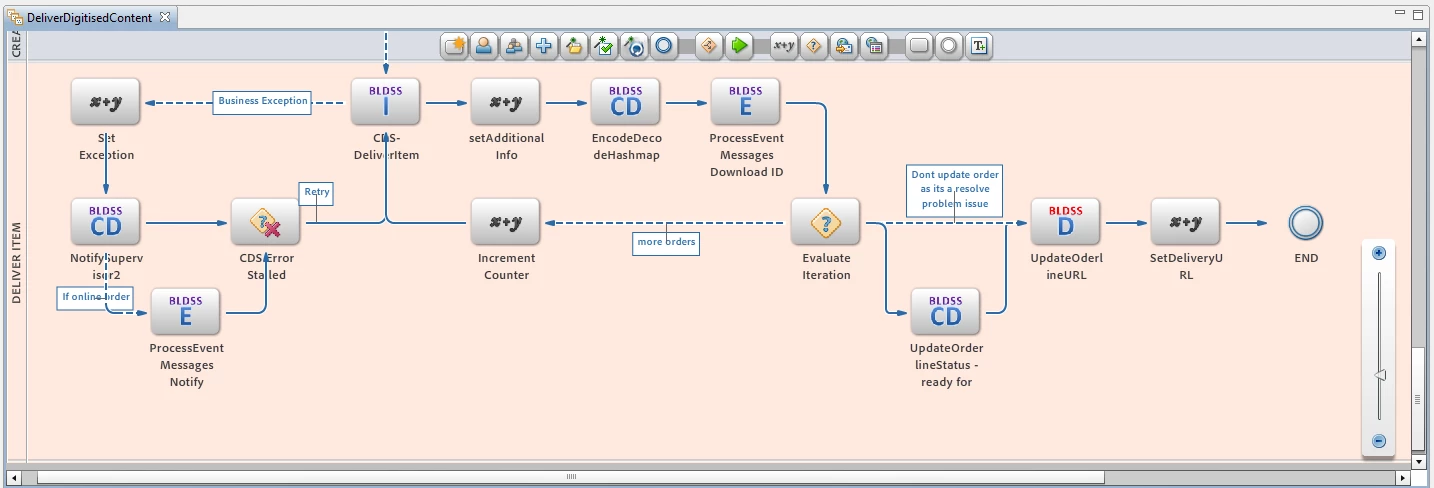1434x488 pixels.
Task: Select the rounded rectangle shape tool
Action: tap(919, 46)
